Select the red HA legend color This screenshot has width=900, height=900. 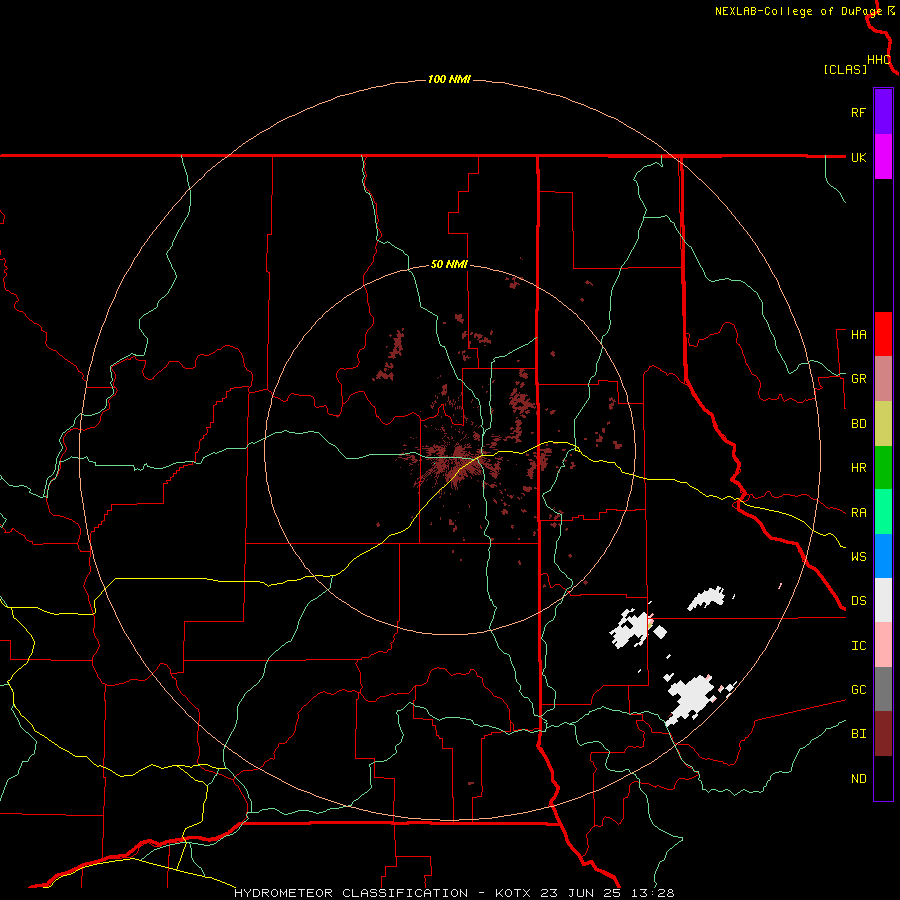pyautogui.click(x=883, y=334)
